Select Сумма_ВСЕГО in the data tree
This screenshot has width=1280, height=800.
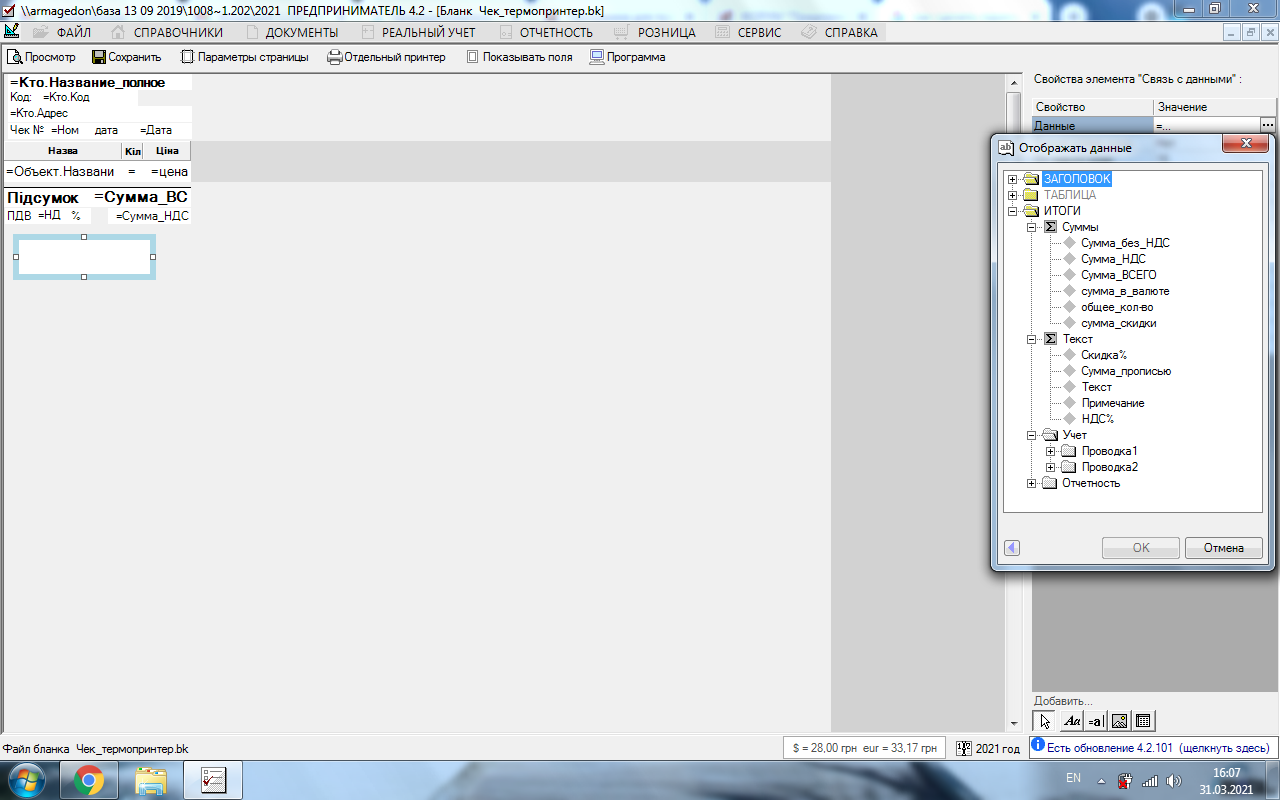[x=1118, y=275]
